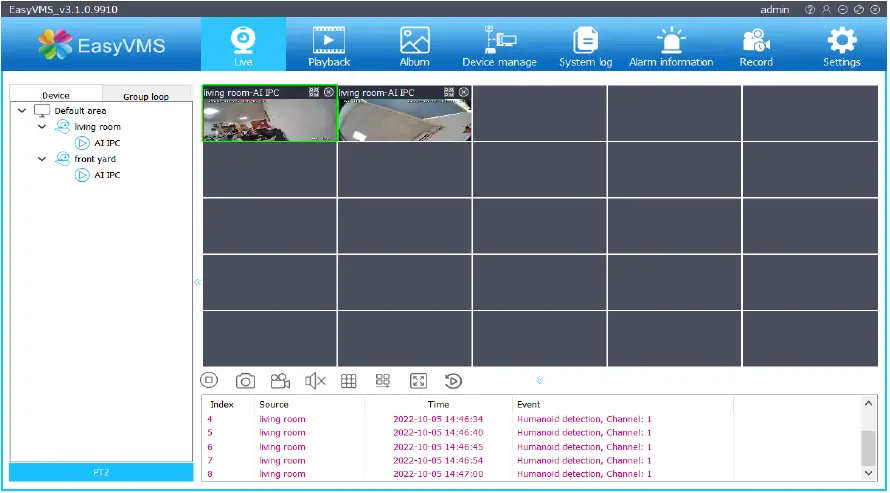Collapse the alarm event list panel
Viewport: 890px width, 493px height.
(539, 381)
